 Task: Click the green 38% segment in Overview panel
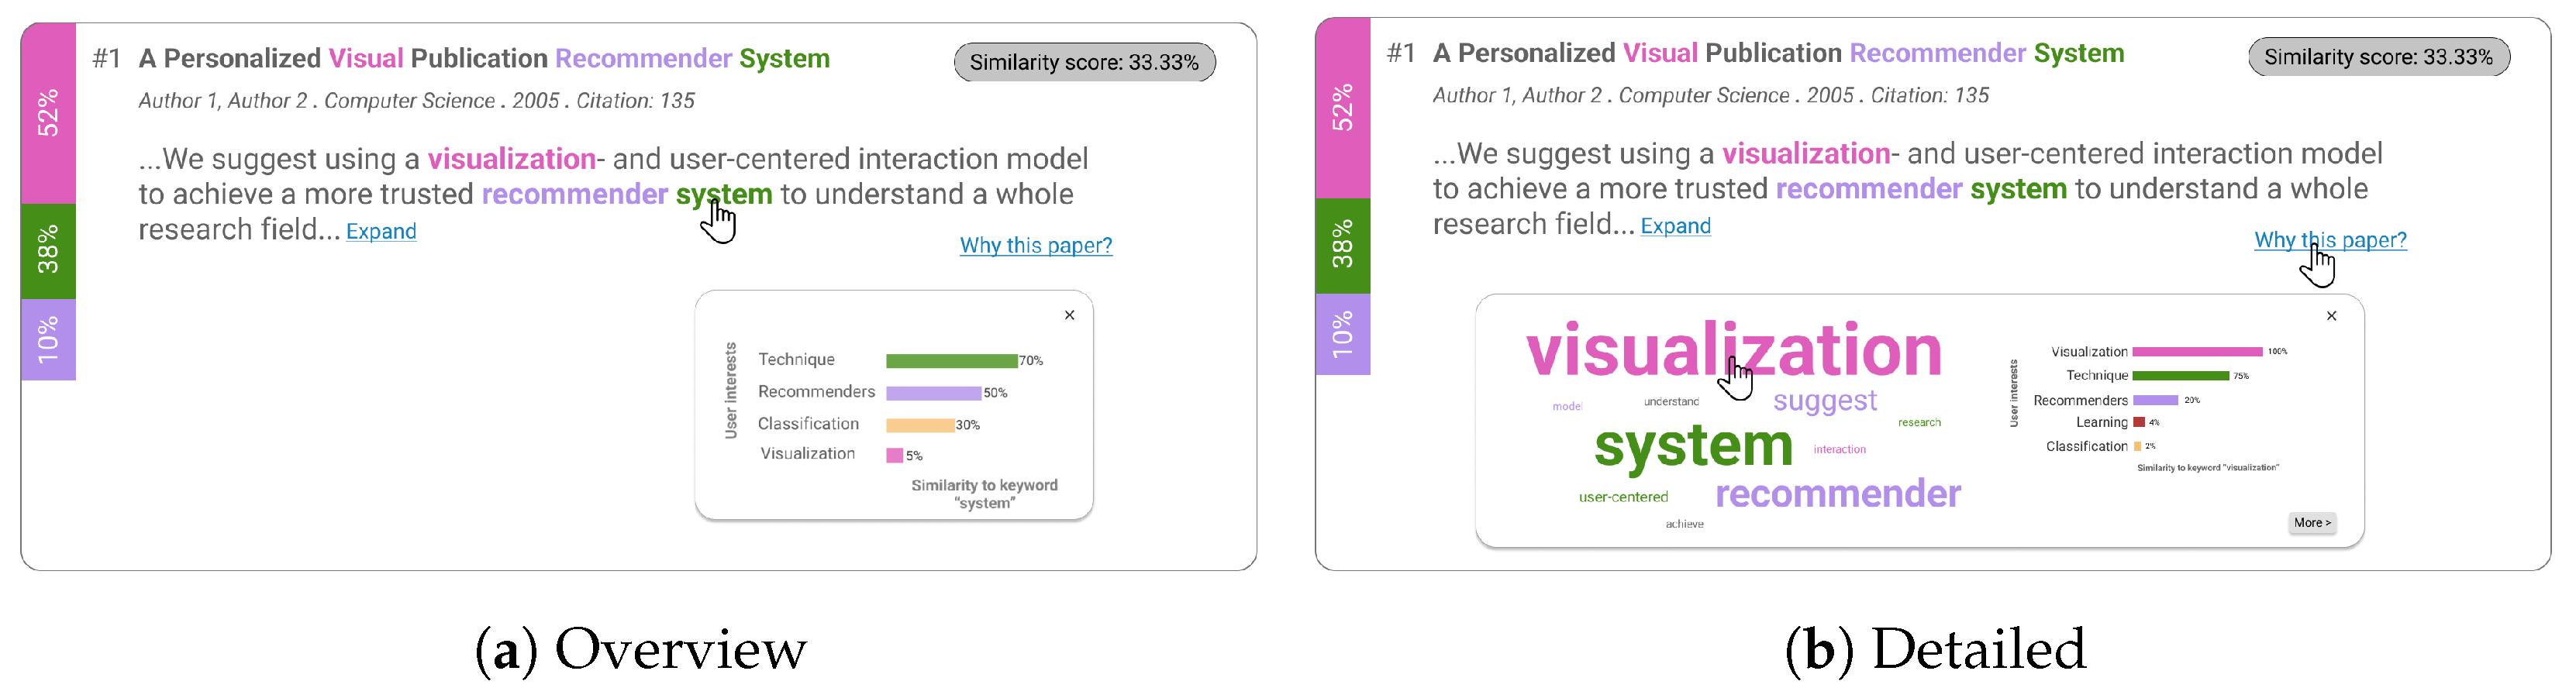(48, 250)
